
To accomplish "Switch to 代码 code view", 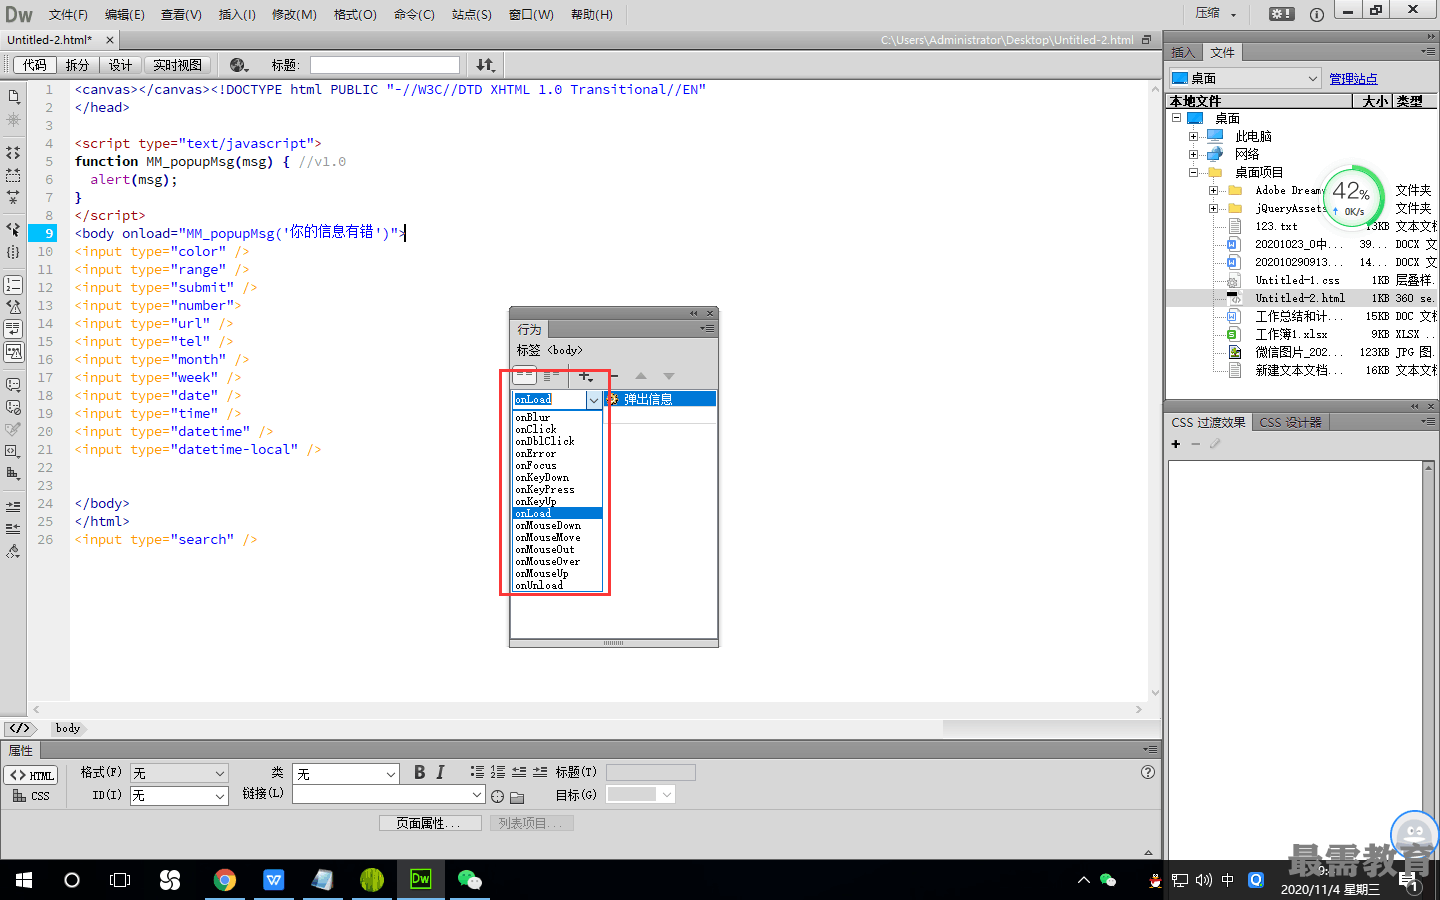I will tap(34, 65).
